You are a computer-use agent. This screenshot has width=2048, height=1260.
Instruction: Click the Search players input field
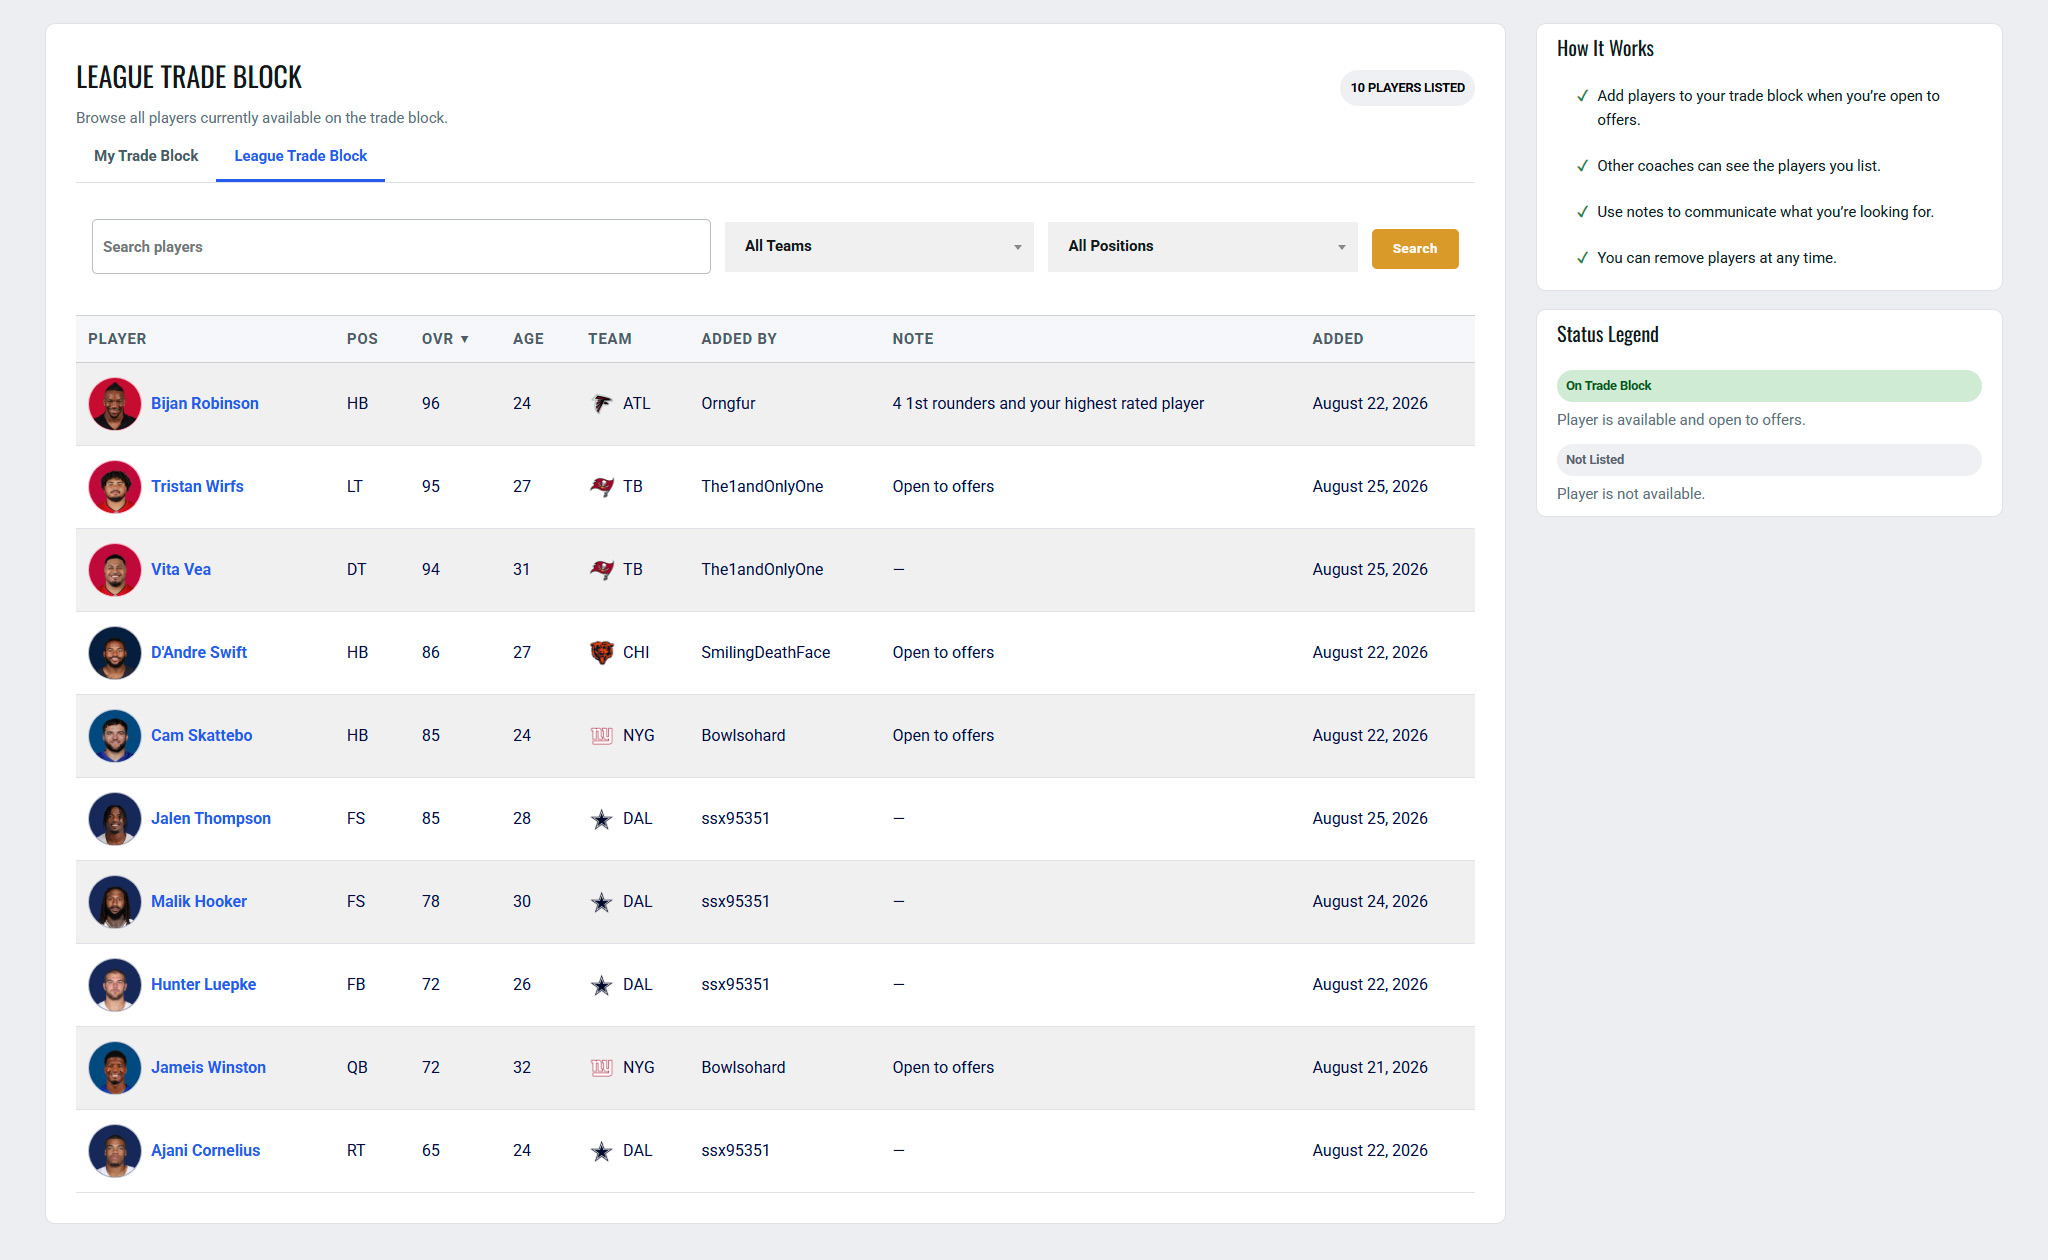tap(401, 247)
